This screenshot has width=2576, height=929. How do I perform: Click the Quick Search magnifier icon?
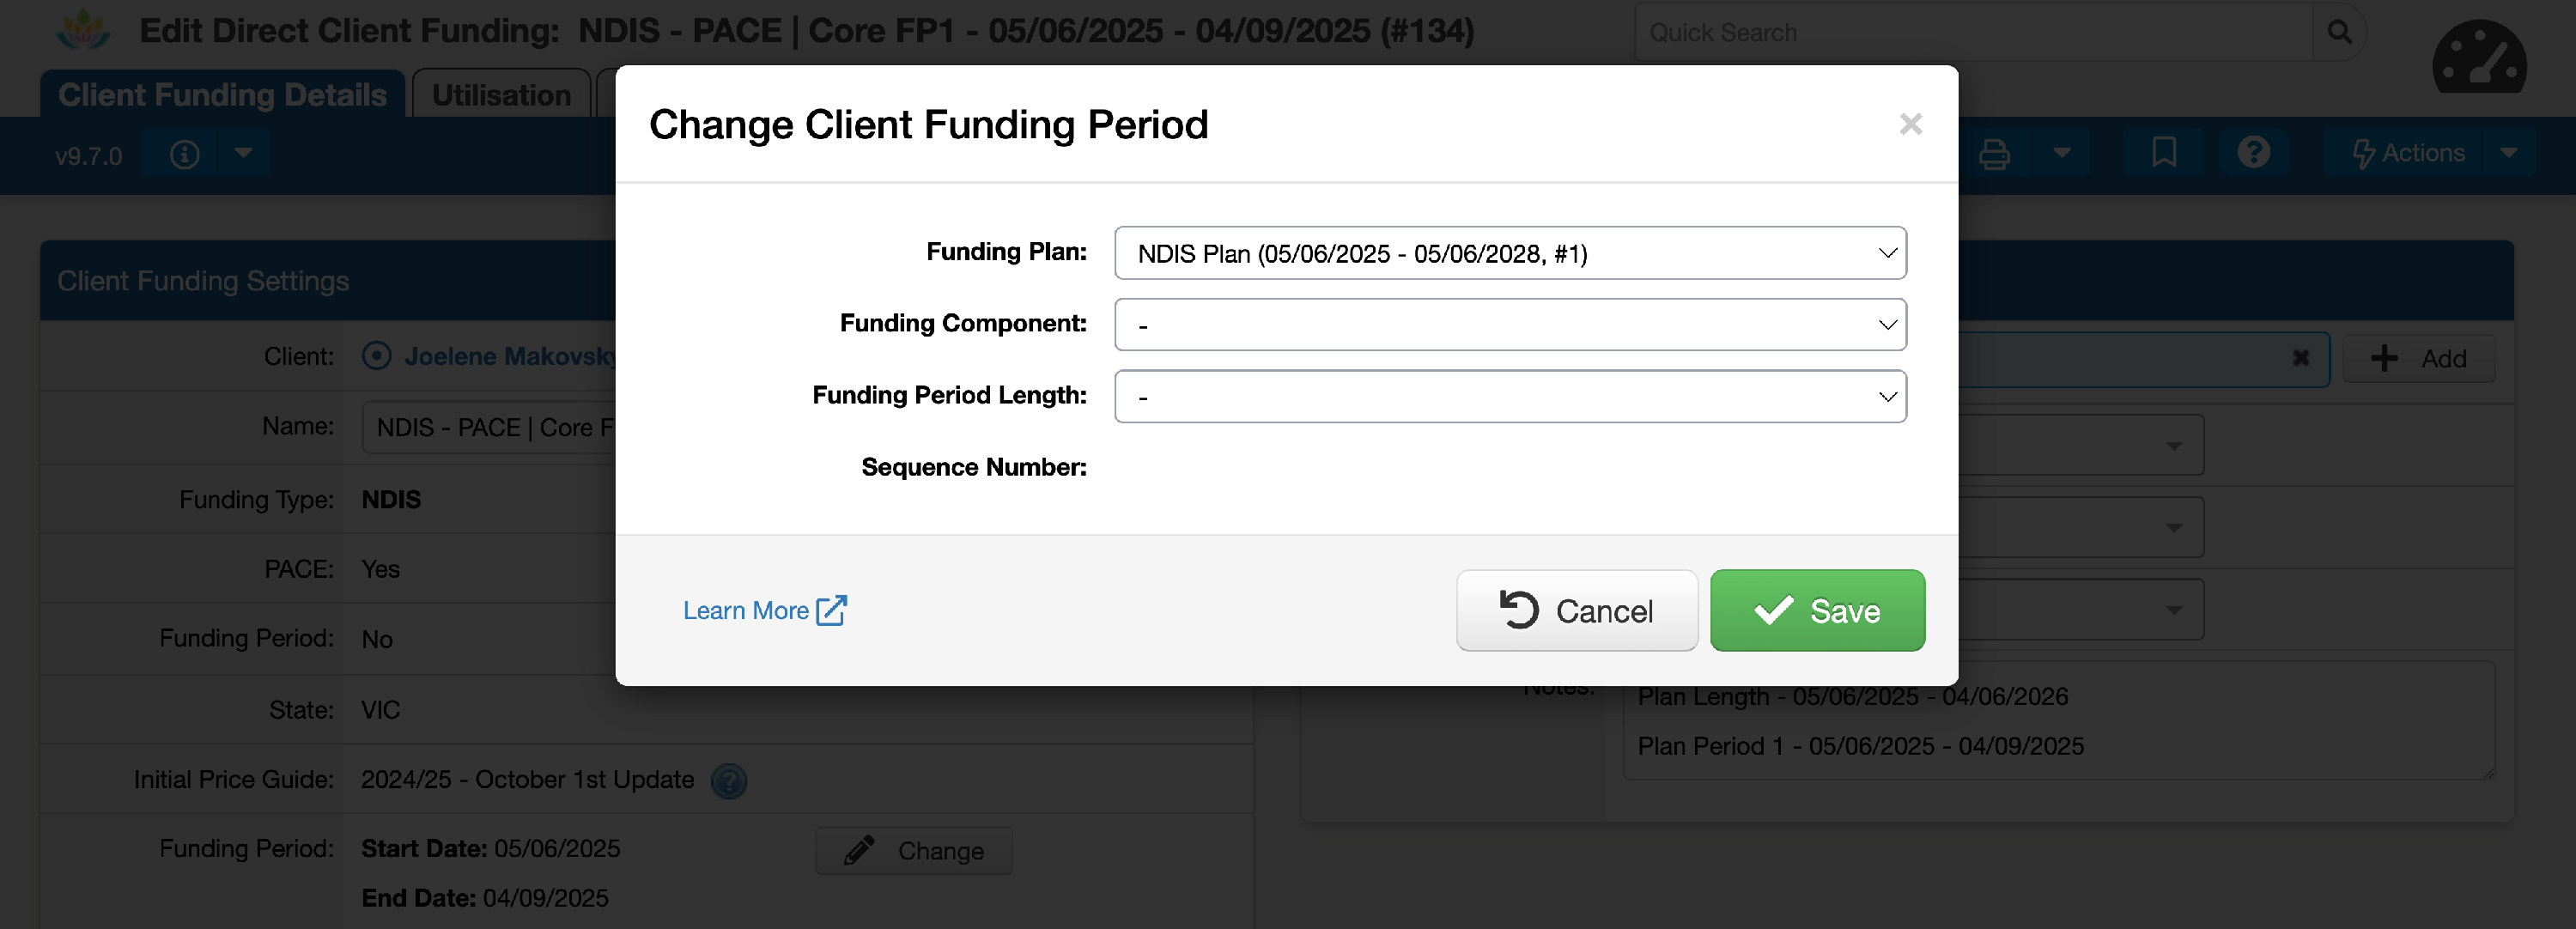[2339, 32]
